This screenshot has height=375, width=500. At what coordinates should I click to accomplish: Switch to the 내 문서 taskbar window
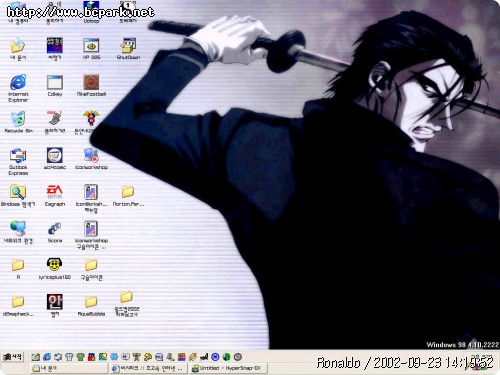point(69,368)
